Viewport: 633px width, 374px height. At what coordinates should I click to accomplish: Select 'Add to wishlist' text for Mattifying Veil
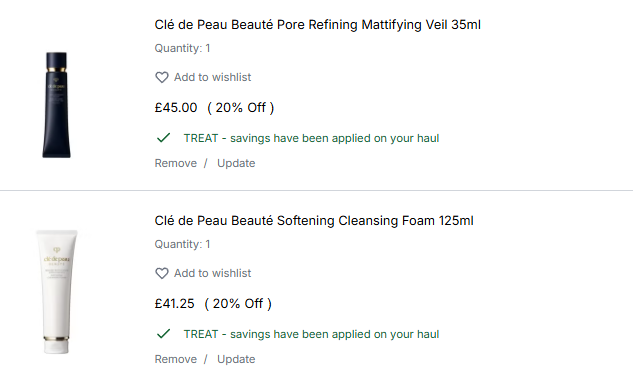212,77
